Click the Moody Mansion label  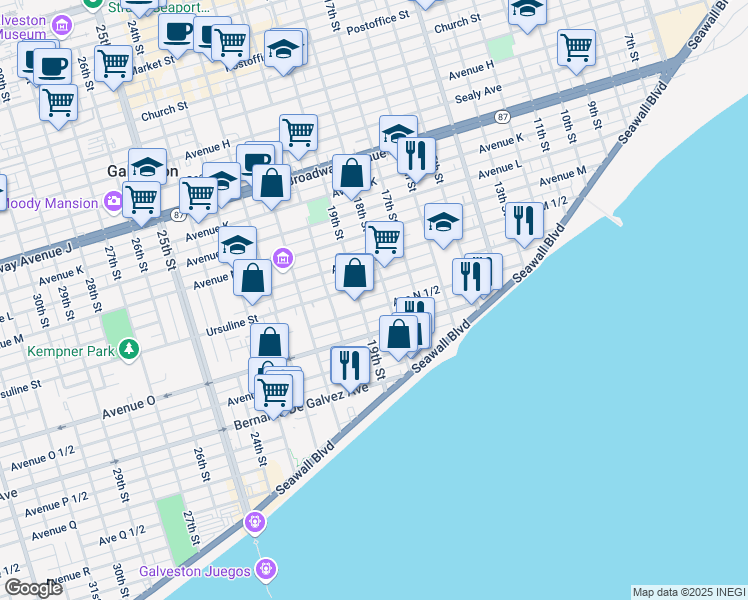click(x=52, y=204)
